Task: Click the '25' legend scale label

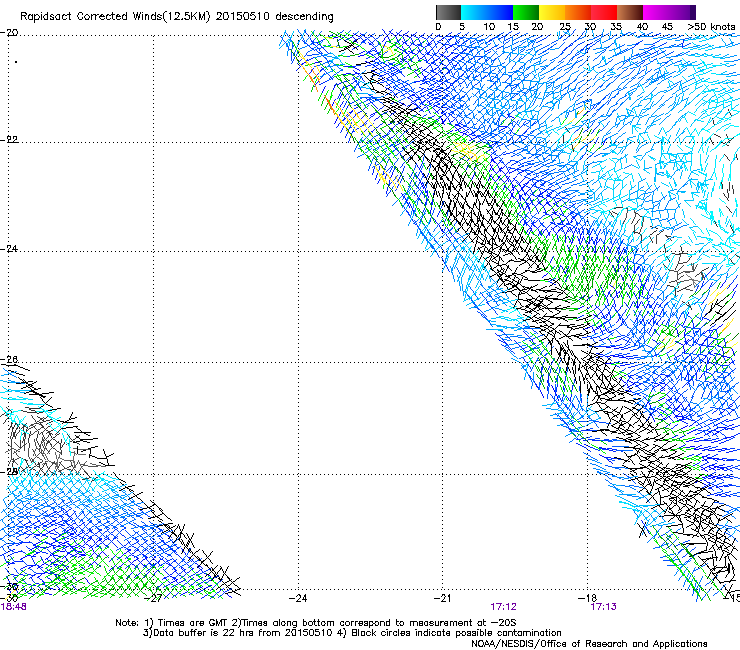Action: pos(565,27)
